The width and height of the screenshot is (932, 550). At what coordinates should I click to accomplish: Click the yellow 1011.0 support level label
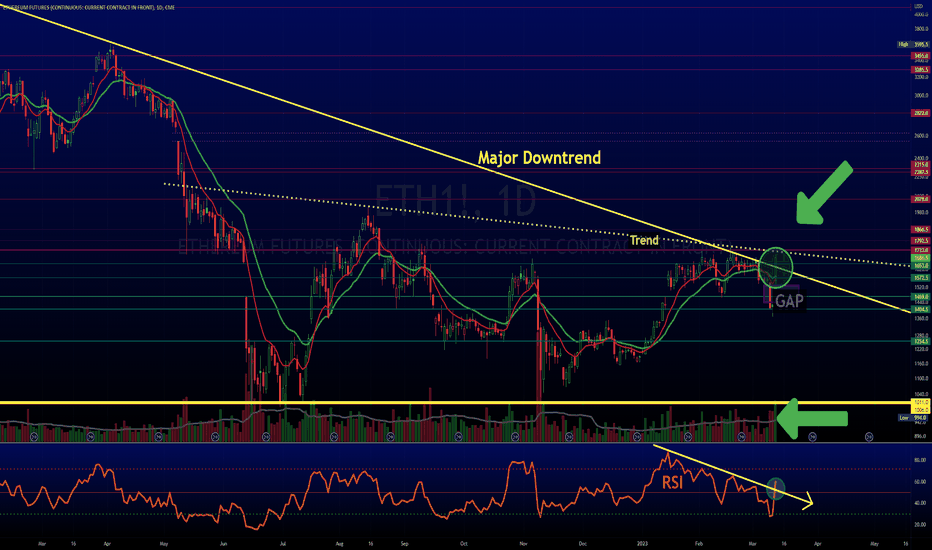pos(921,403)
